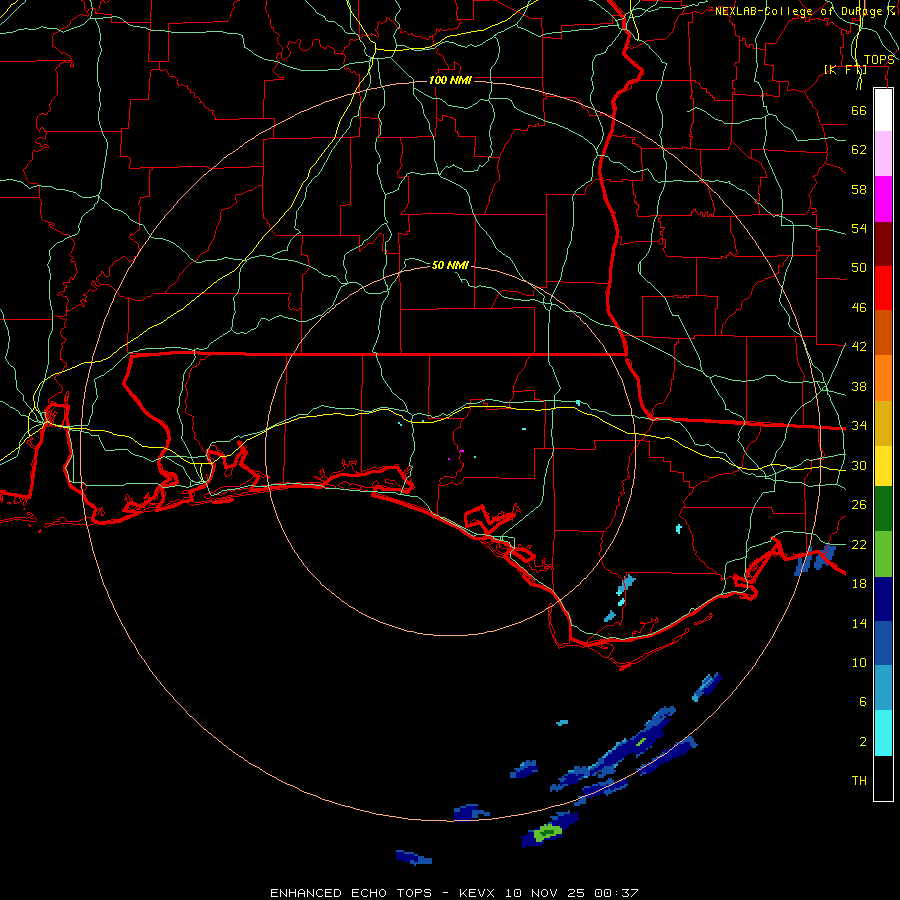This screenshot has width=900, height=900.
Task: Click the small magenta echo pixel inland
Action: pyautogui.click(x=461, y=451)
